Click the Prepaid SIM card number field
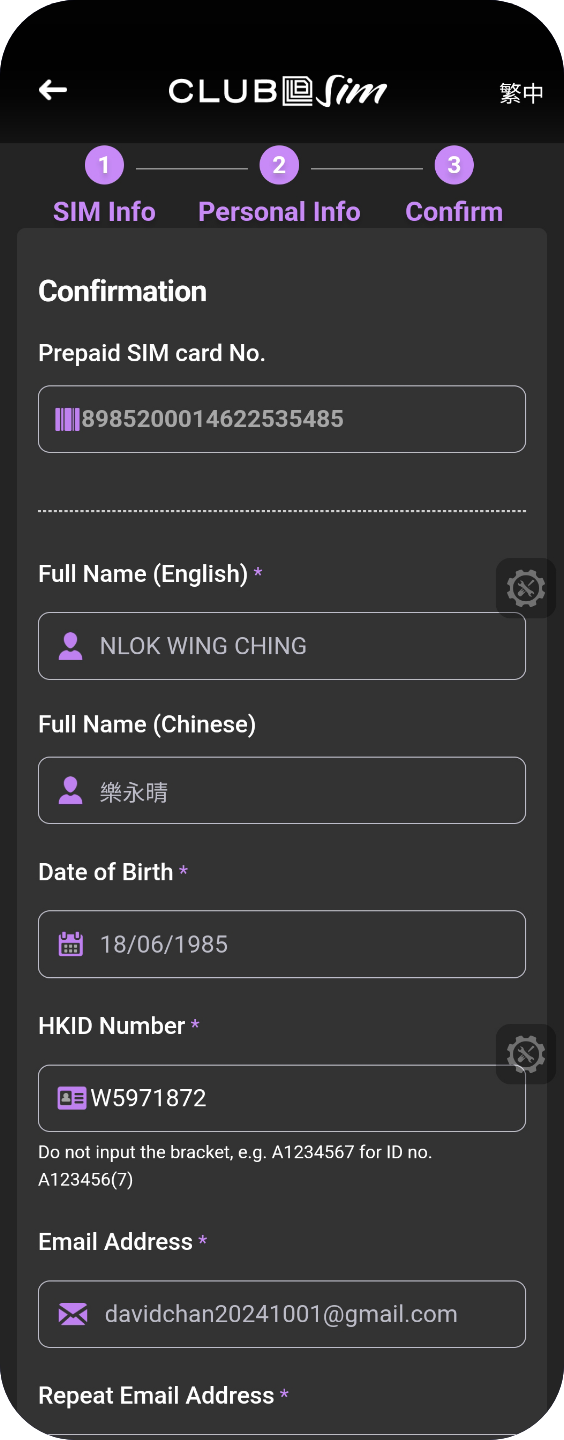 (x=282, y=419)
